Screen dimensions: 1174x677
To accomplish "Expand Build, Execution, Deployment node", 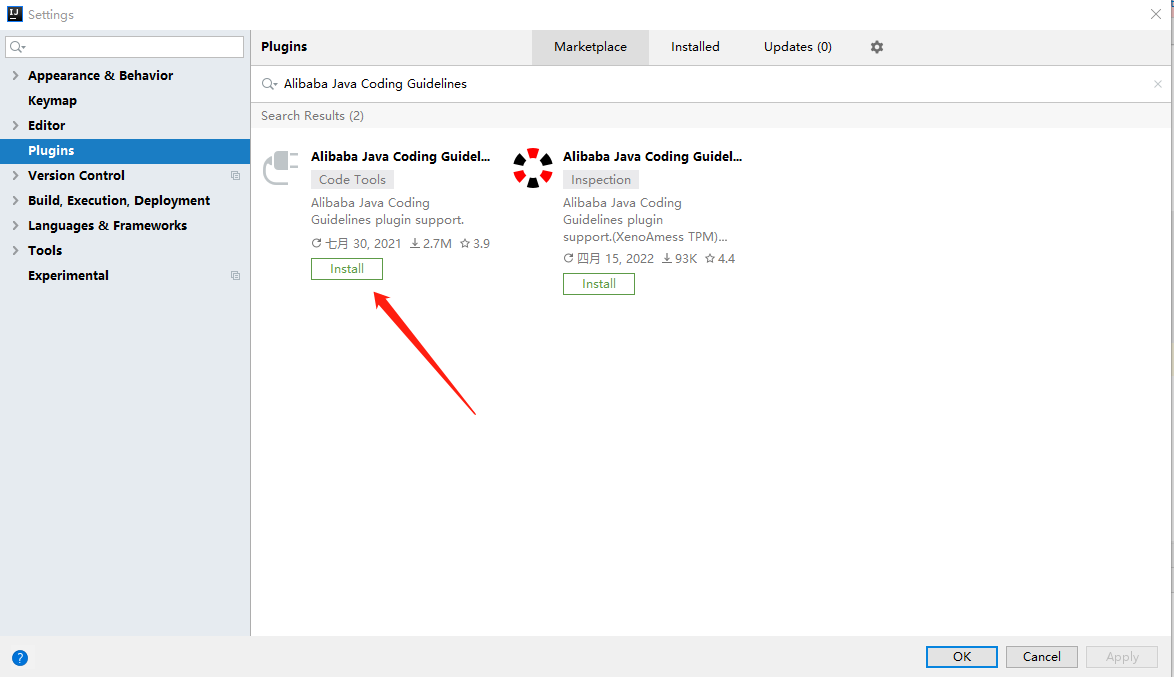I will click(15, 201).
